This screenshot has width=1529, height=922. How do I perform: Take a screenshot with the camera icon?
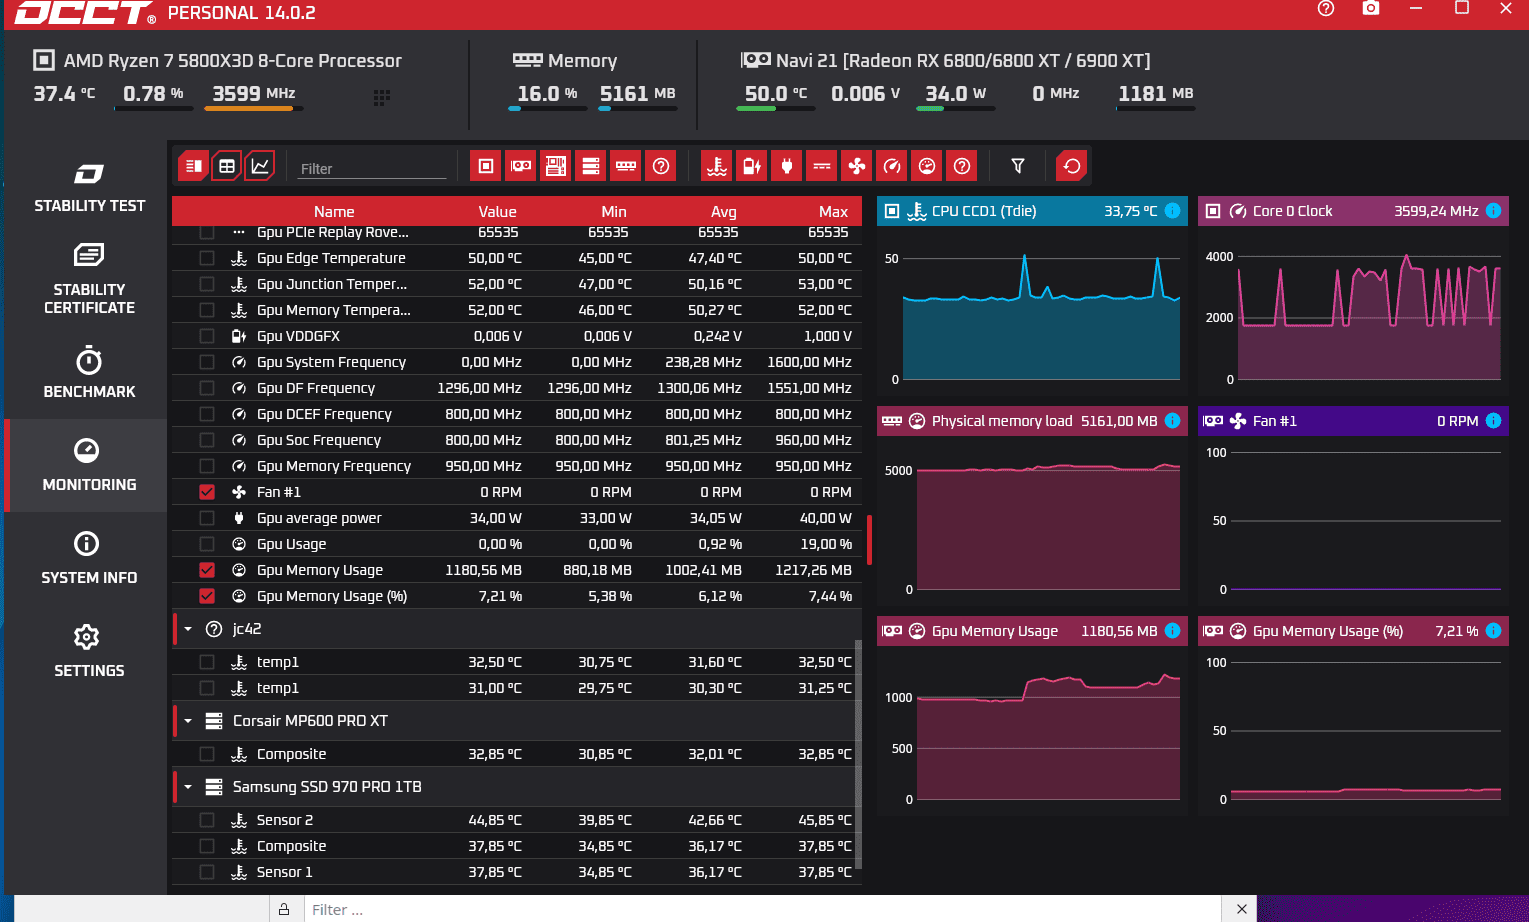click(x=1371, y=8)
